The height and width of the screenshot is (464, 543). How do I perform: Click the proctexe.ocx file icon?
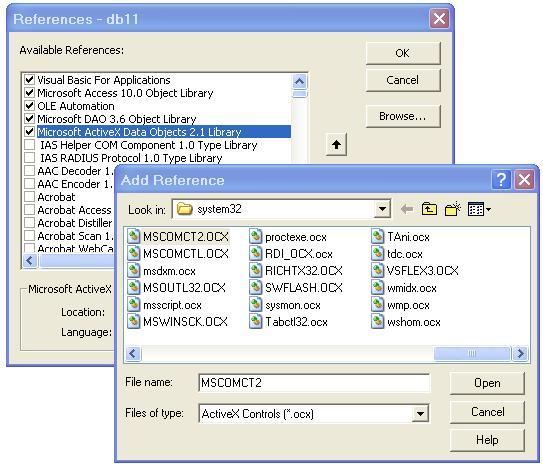click(x=256, y=237)
